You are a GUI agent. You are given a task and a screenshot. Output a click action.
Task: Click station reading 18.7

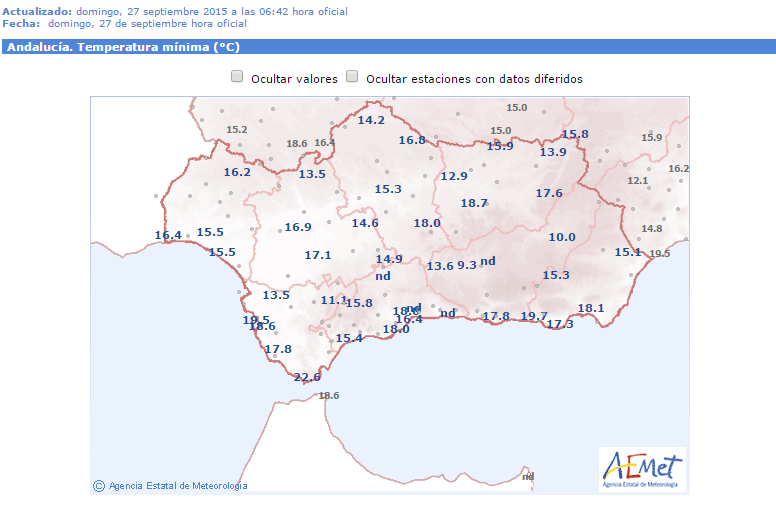coord(474,203)
